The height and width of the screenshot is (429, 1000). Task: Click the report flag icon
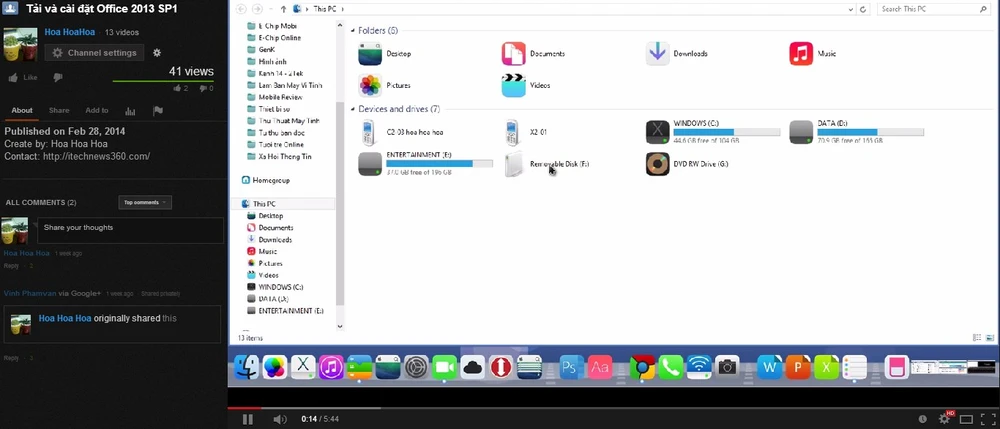pos(158,111)
